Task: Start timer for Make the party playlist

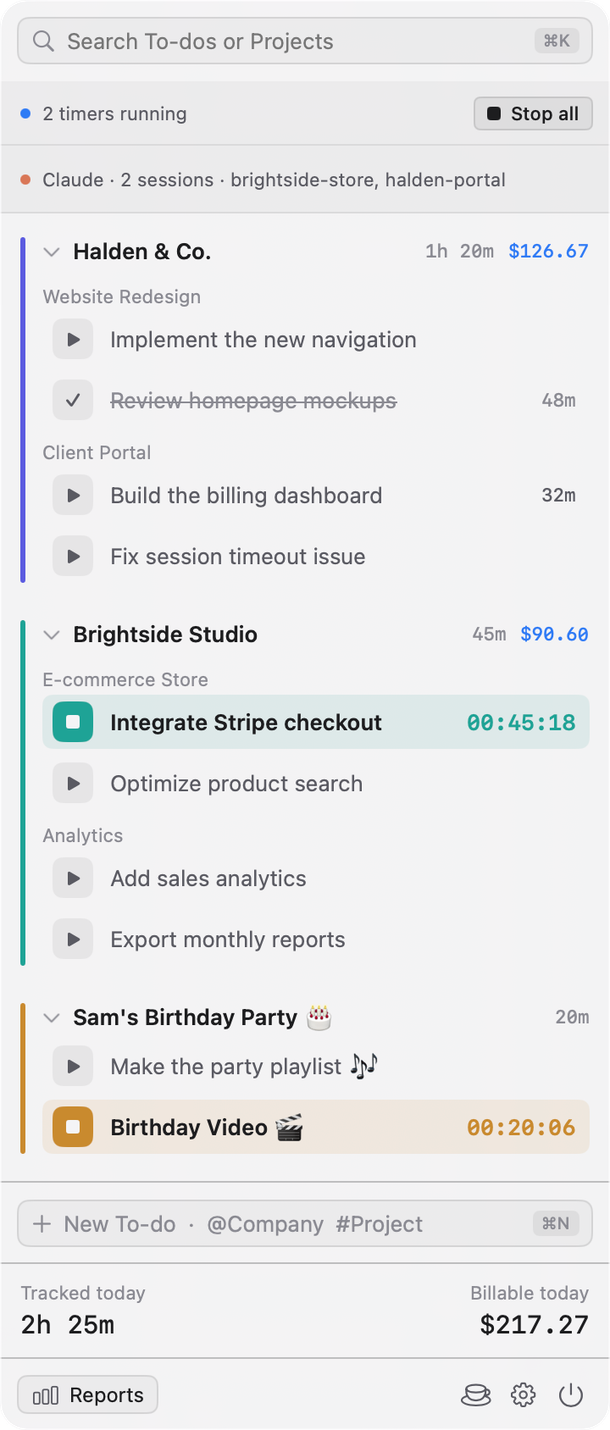Action: pos(73,1066)
